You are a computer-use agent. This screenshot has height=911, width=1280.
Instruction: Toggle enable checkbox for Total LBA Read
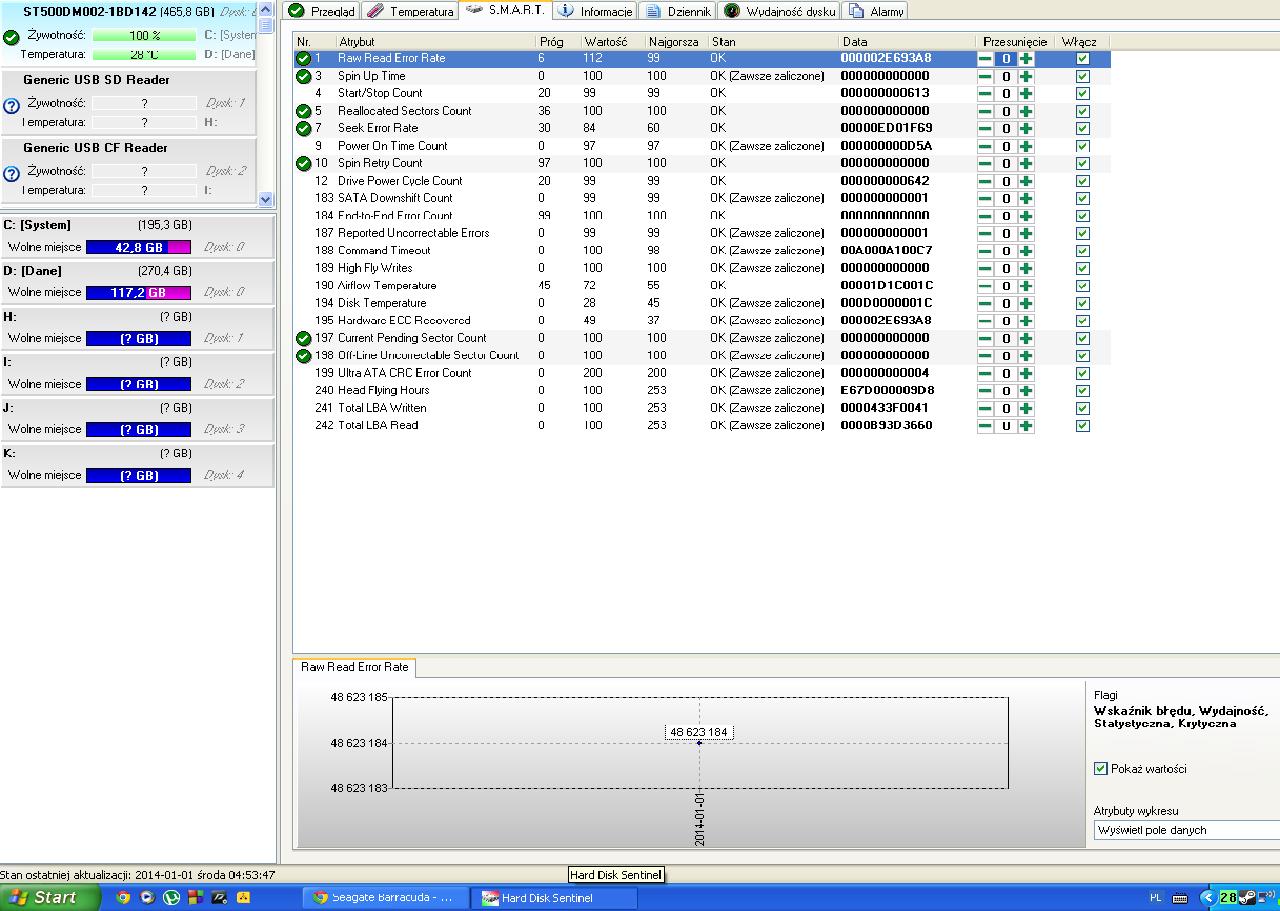point(1082,426)
